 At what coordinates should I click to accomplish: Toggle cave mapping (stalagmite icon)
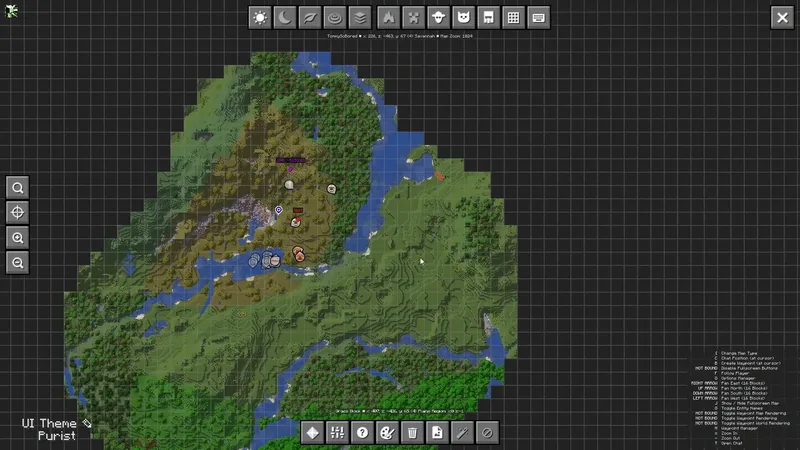click(x=388, y=18)
